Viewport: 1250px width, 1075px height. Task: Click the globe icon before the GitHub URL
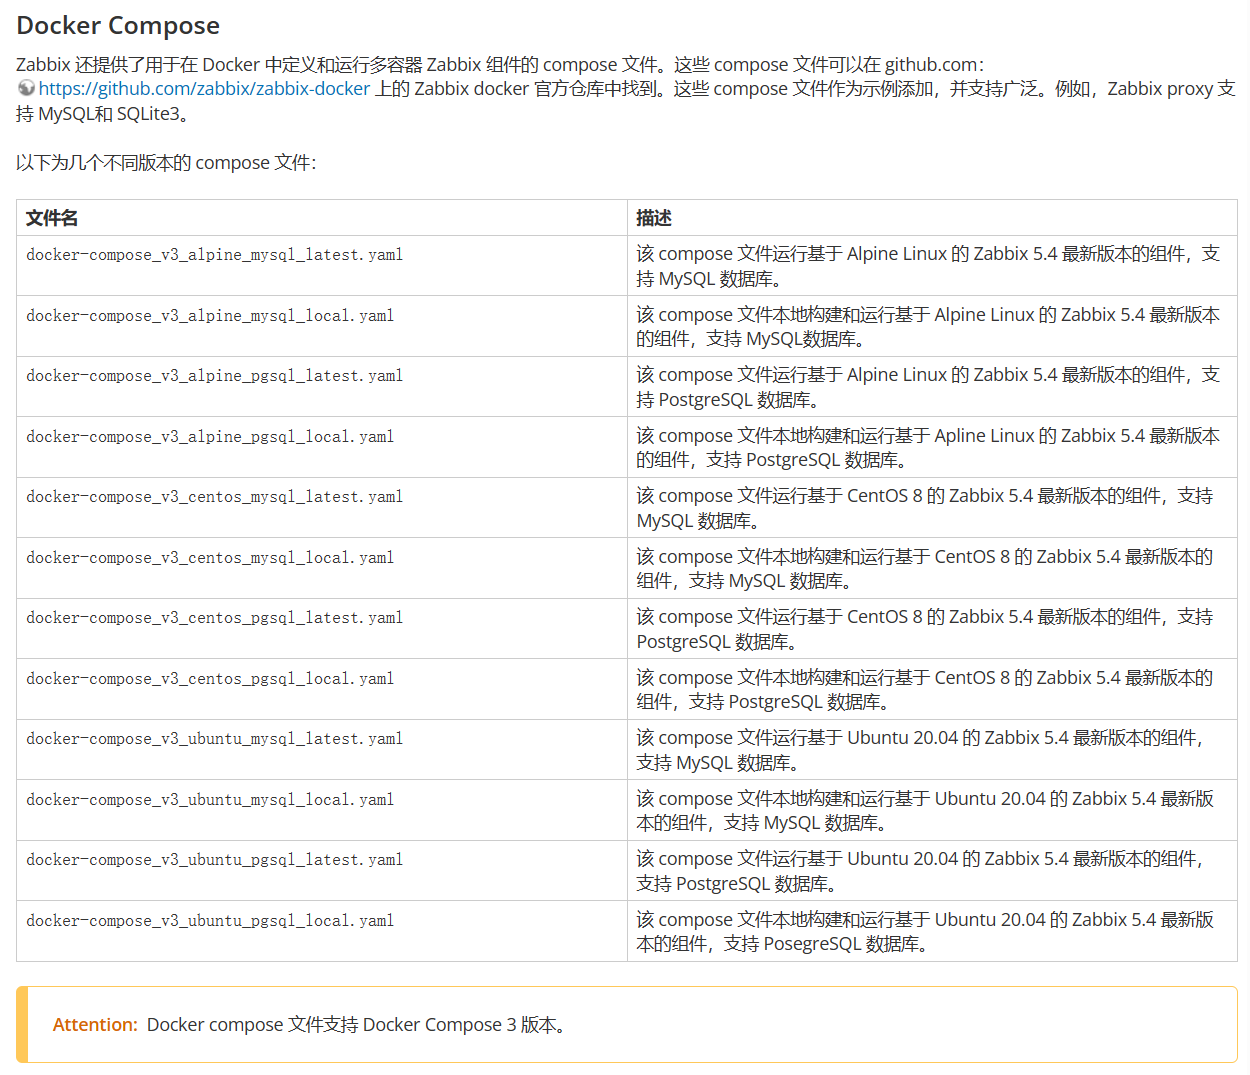[26, 88]
